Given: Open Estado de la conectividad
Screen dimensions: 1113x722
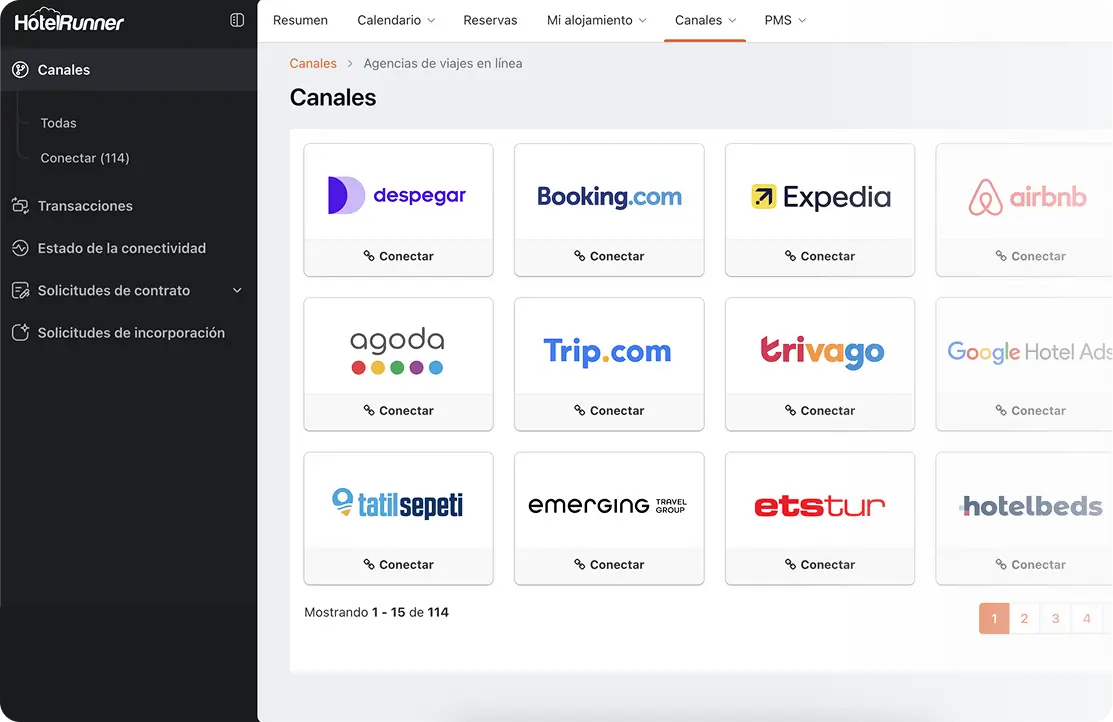Looking at the screenshot, I should coord(121,247).
